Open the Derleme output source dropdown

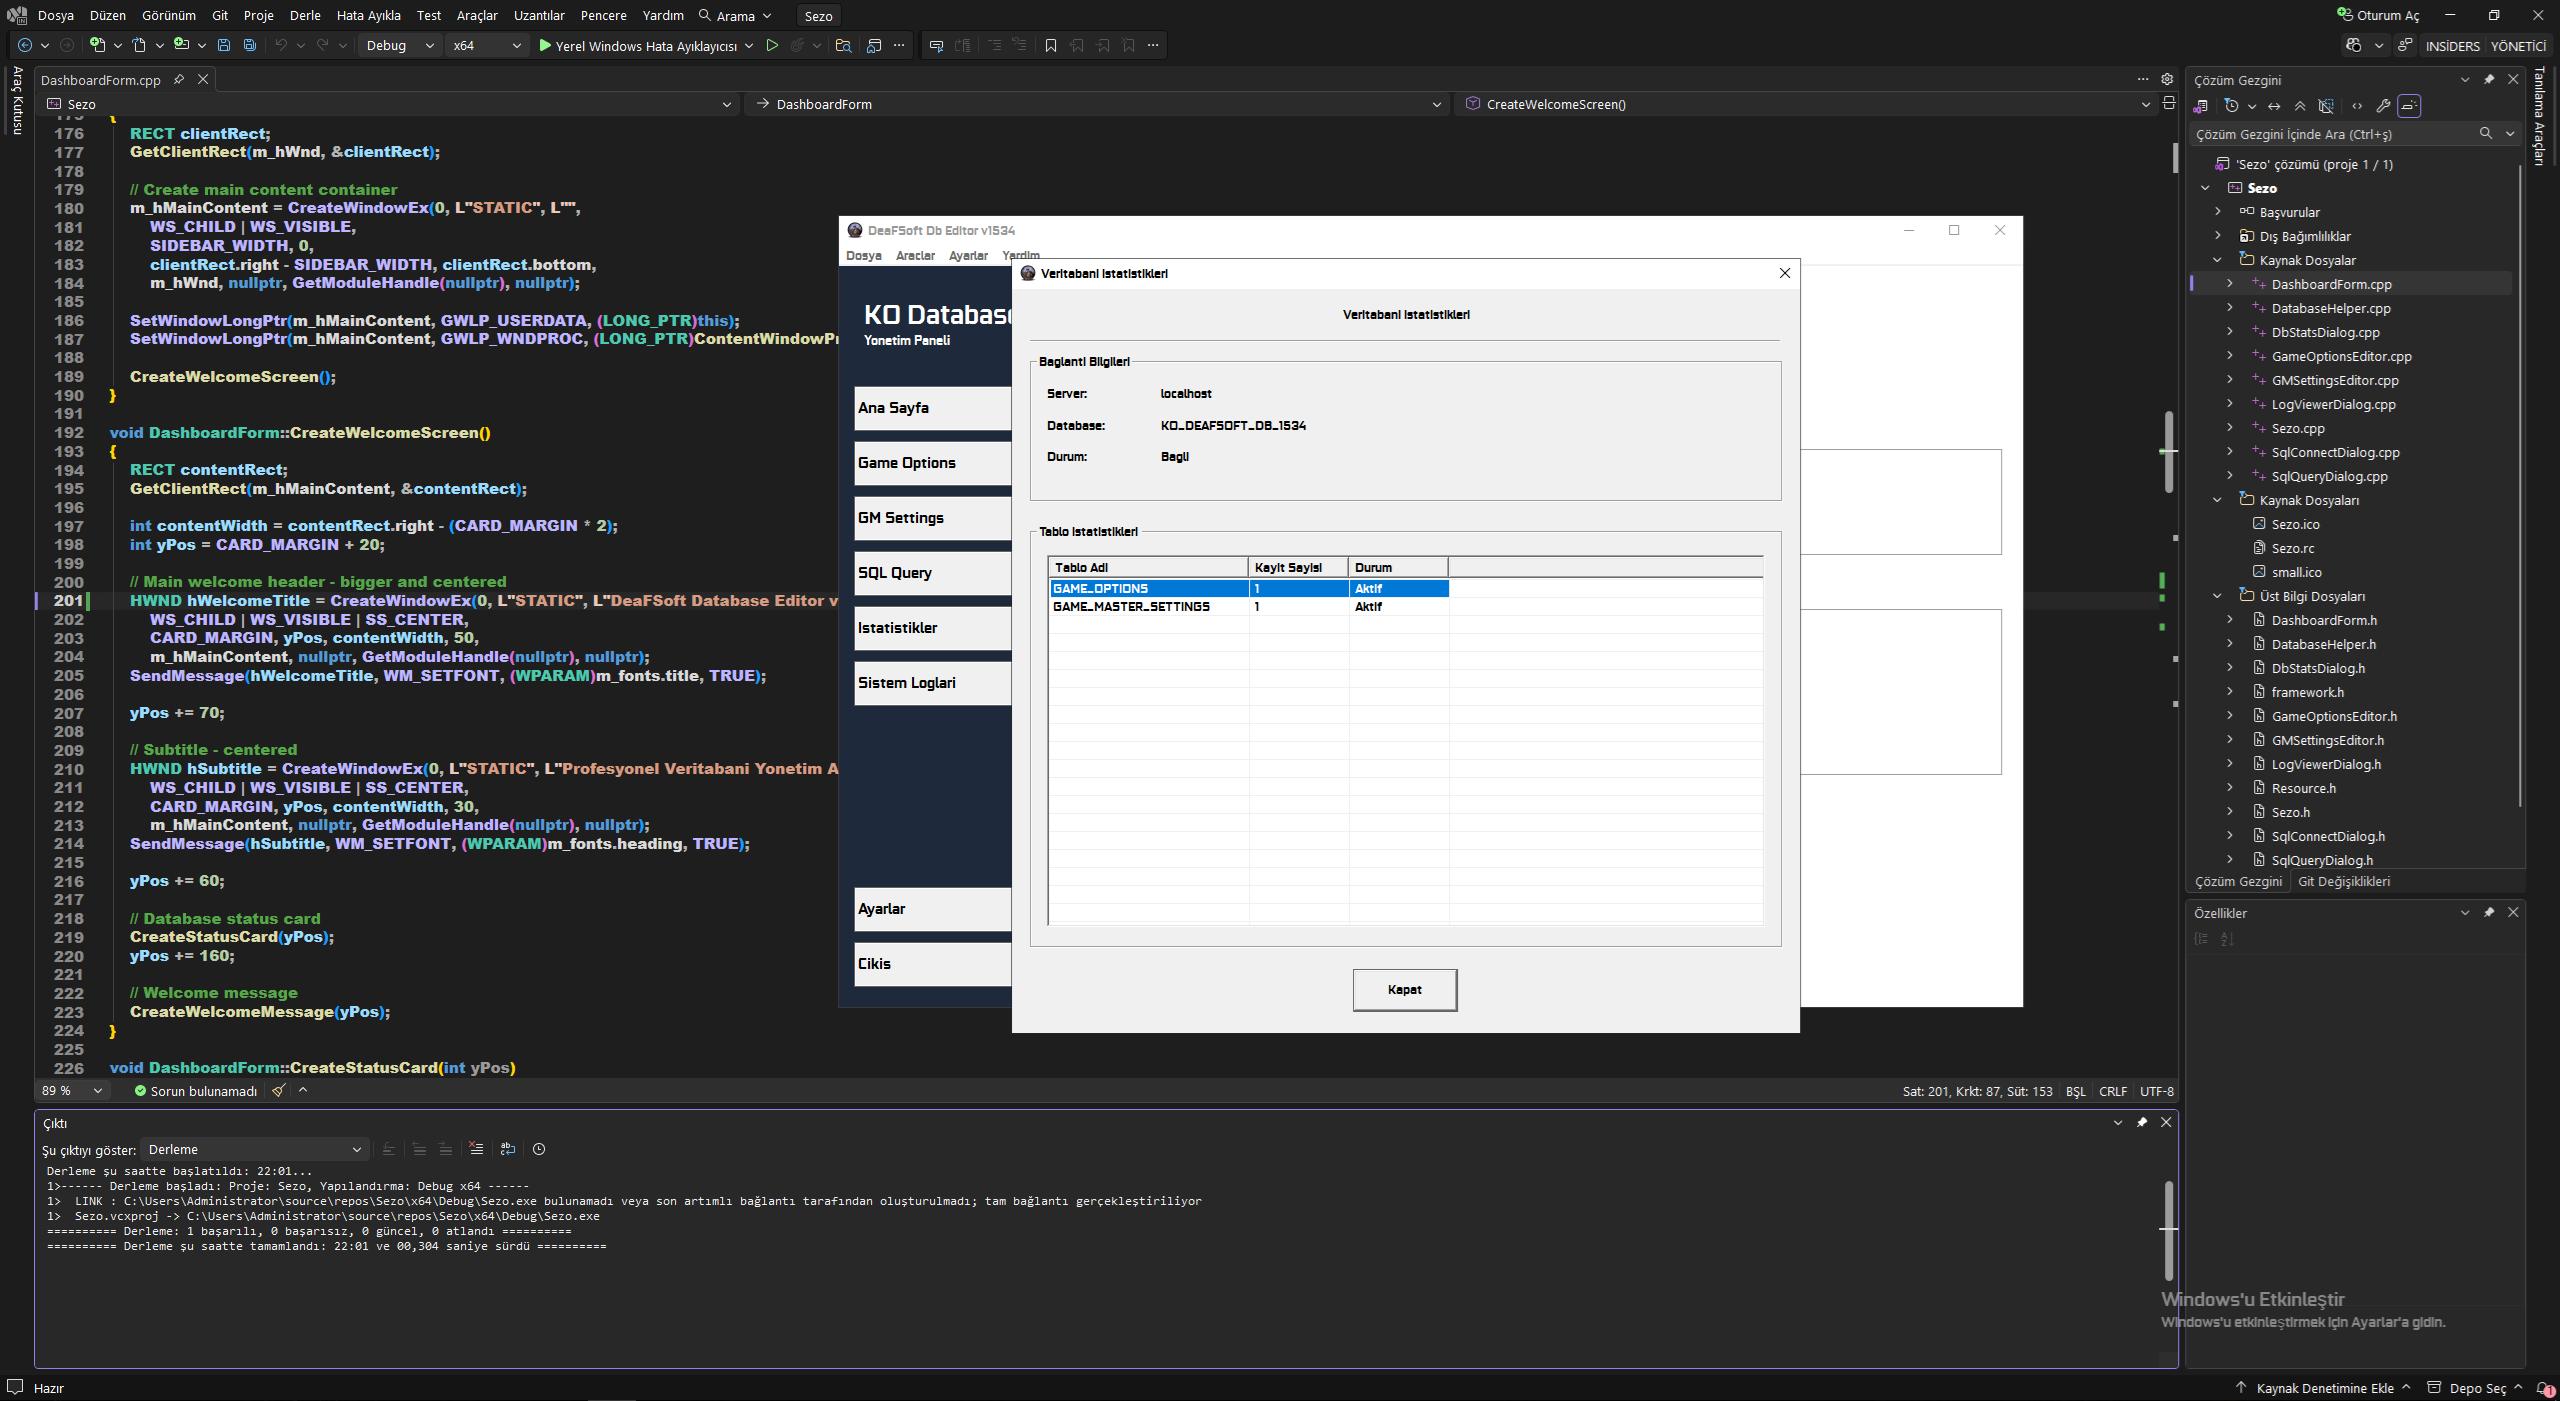click(x=255, y=1150)
